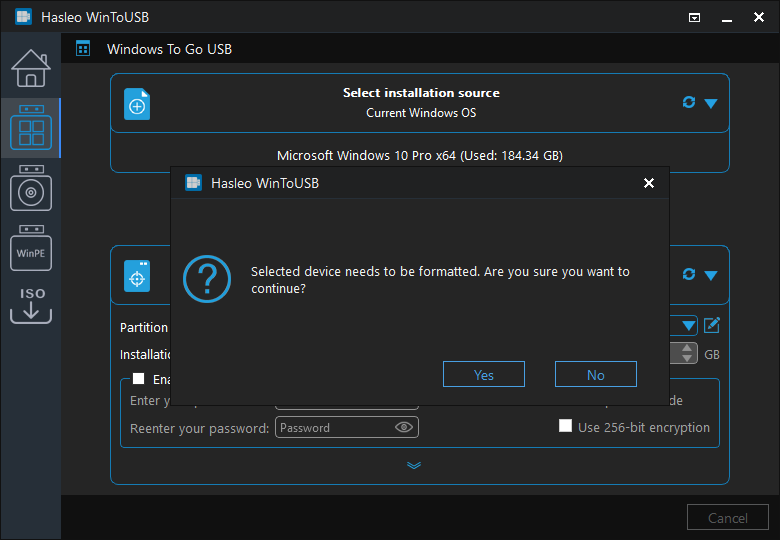
Task: Click the Hasleo WinToUSB app logo
Action: [x=23, y=17]
